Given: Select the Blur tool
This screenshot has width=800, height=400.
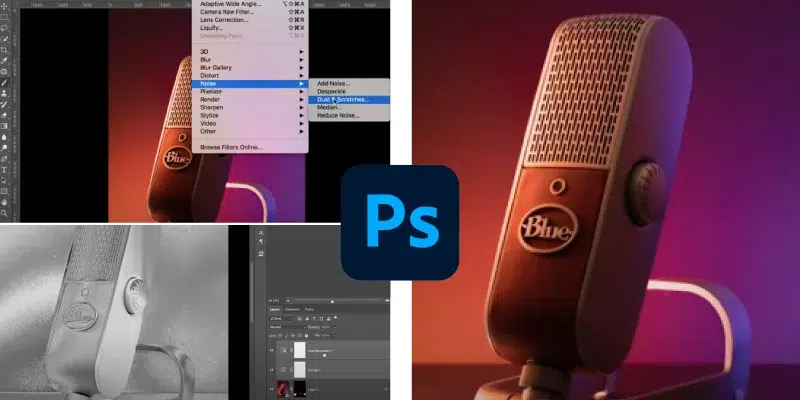Looking at the screenshot, I should [x=5, y=136].
